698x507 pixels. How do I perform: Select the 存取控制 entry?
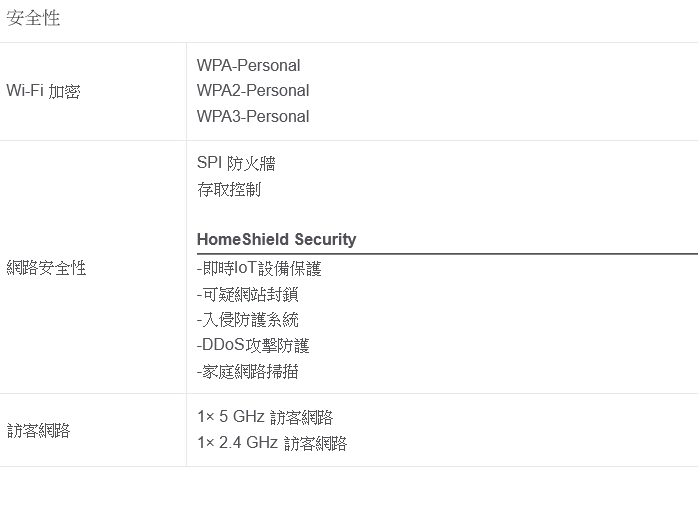(x=229, y=189)
